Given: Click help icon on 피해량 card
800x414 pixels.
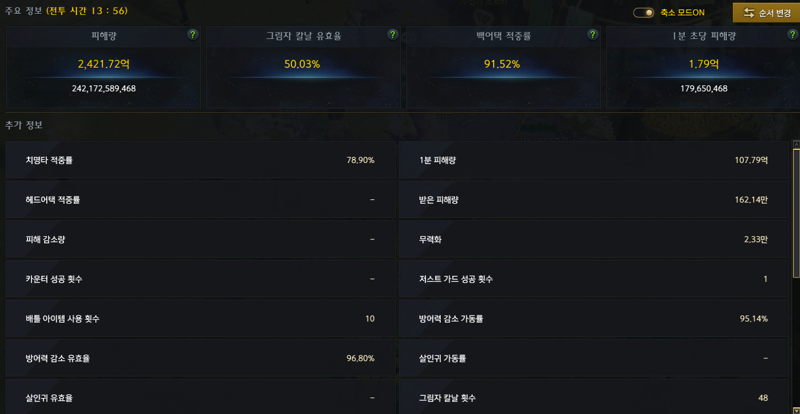Looking at the screenshot, I should tap(192, 35).
